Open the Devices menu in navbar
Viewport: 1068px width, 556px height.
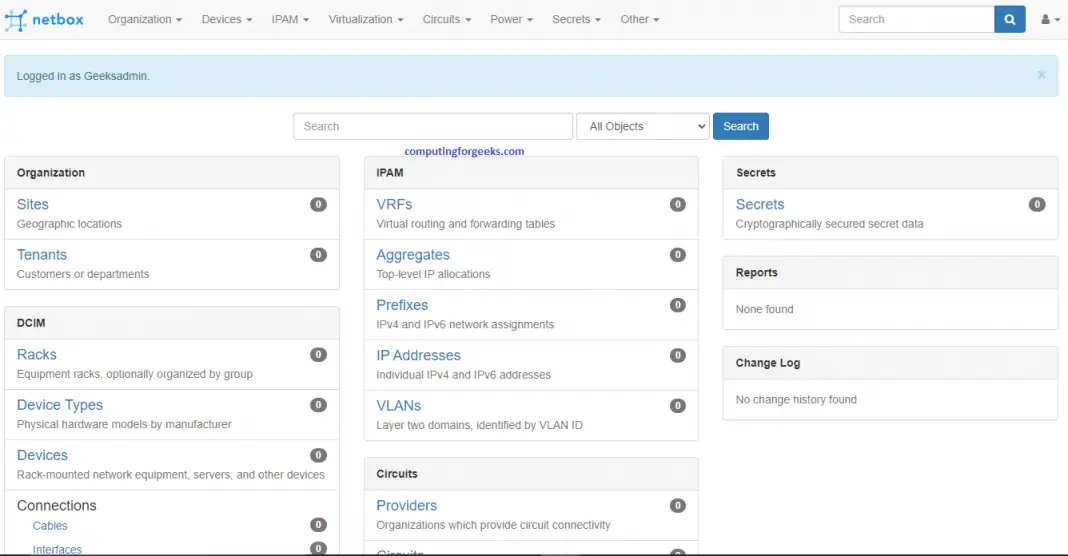[227, 19]
